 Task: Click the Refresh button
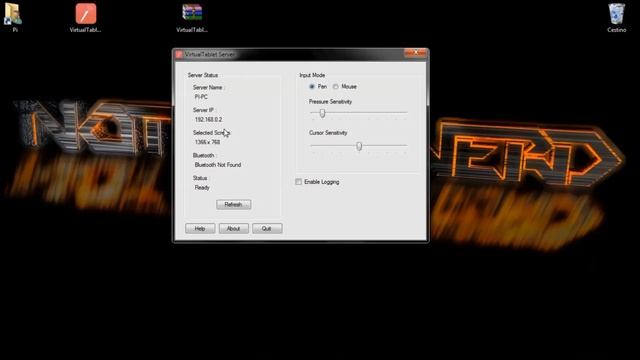233,204
